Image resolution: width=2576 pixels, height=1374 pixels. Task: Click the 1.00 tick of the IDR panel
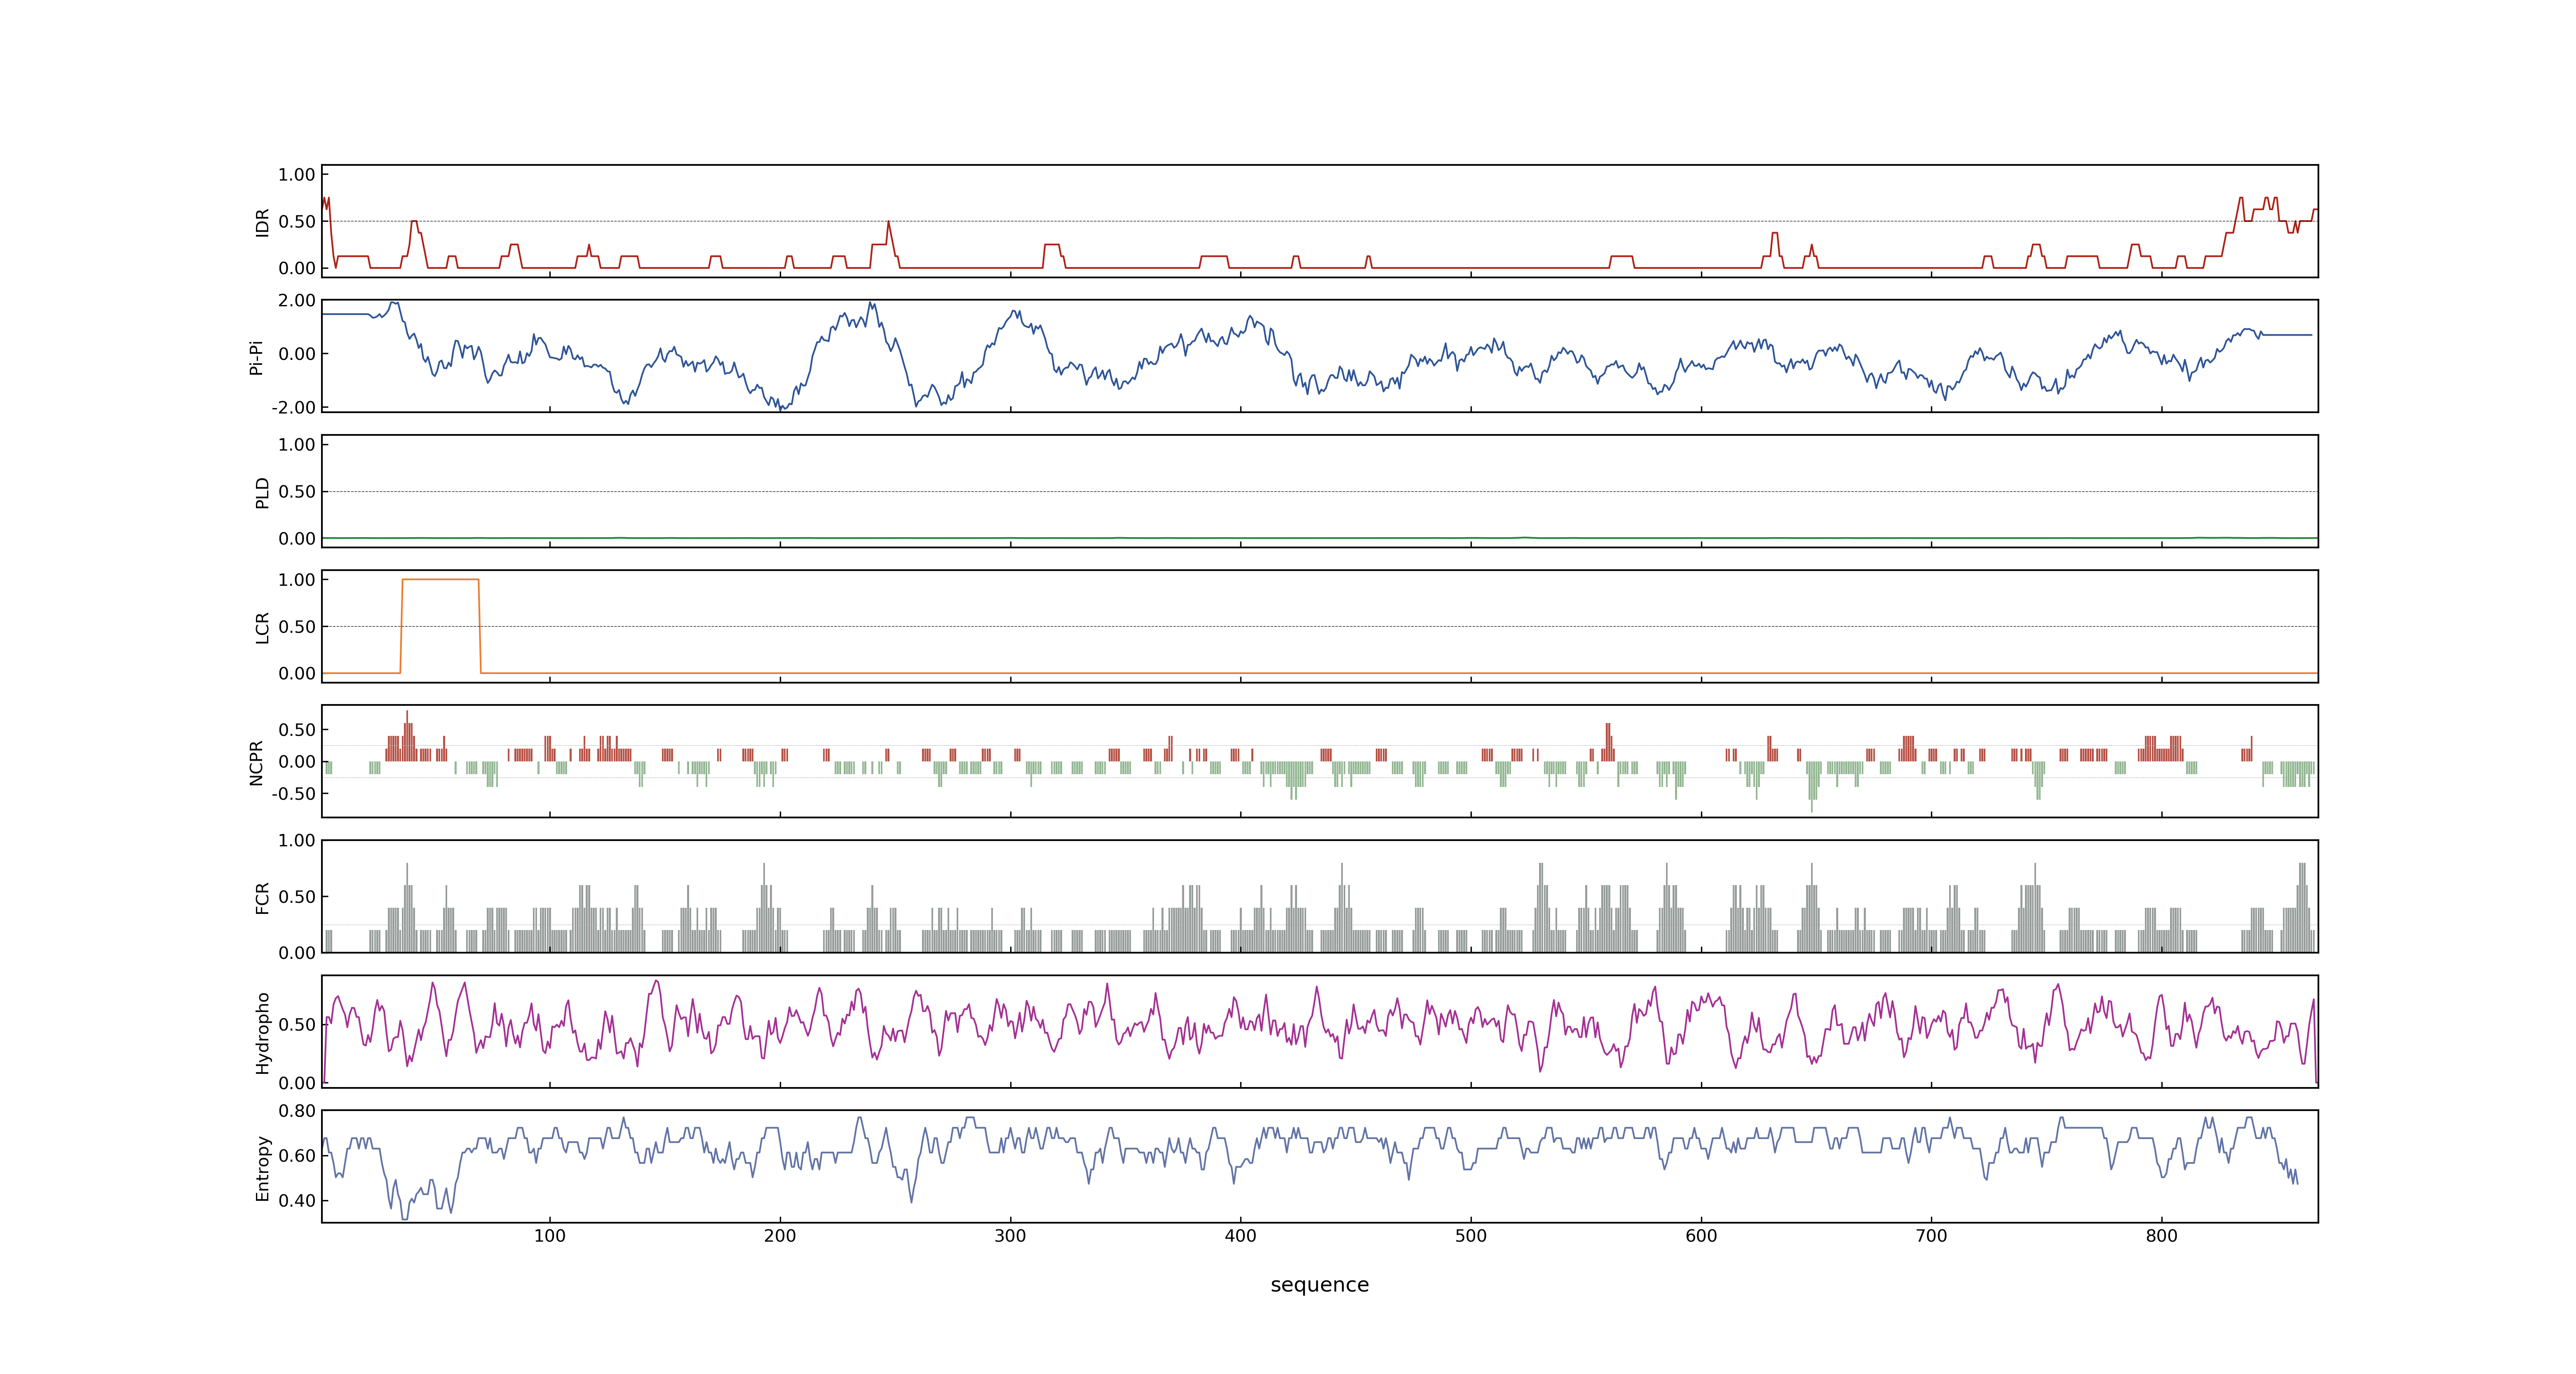[297, 175]
